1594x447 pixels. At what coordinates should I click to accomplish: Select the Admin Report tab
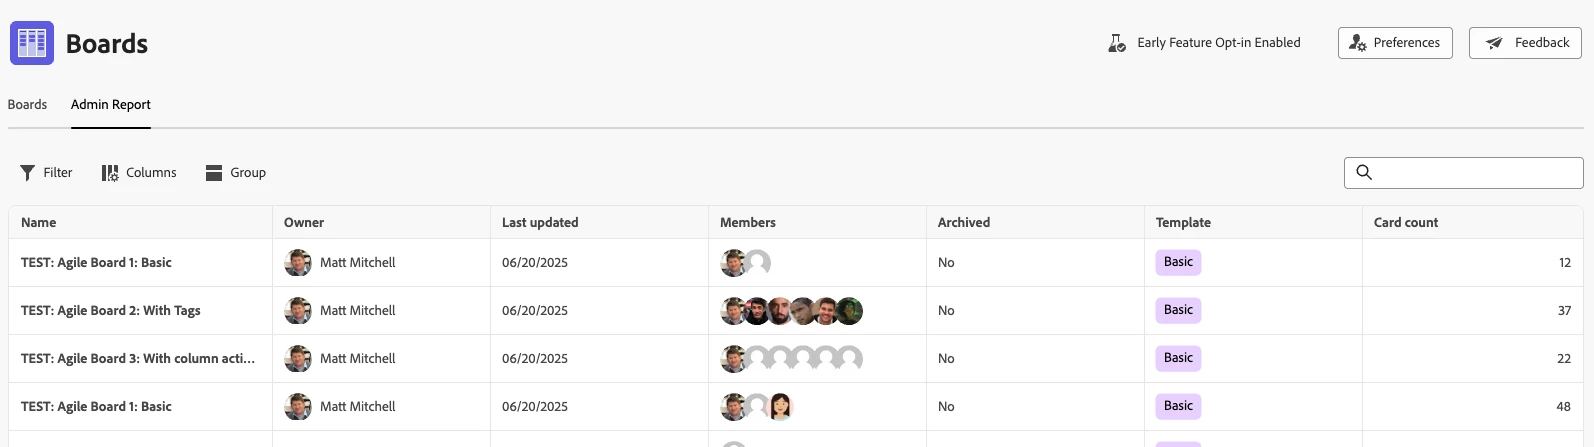[x=110, y=105]
